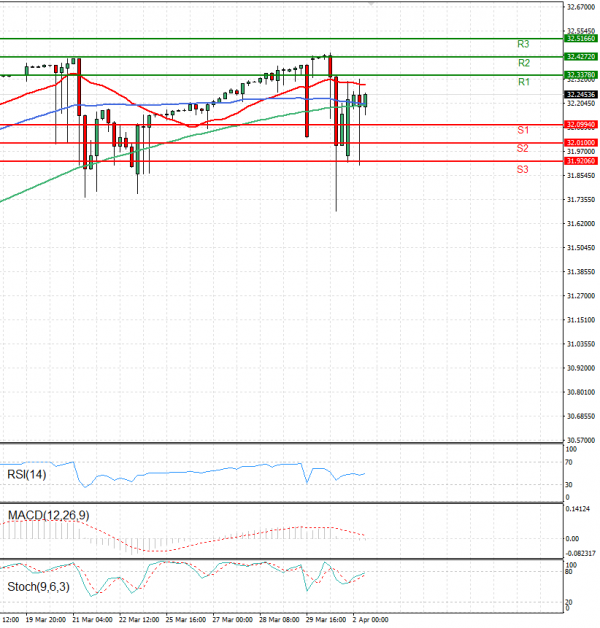The image size is (600, 628).
Task: Click the MACD scale value -0.082317
Action: [580, 554]
